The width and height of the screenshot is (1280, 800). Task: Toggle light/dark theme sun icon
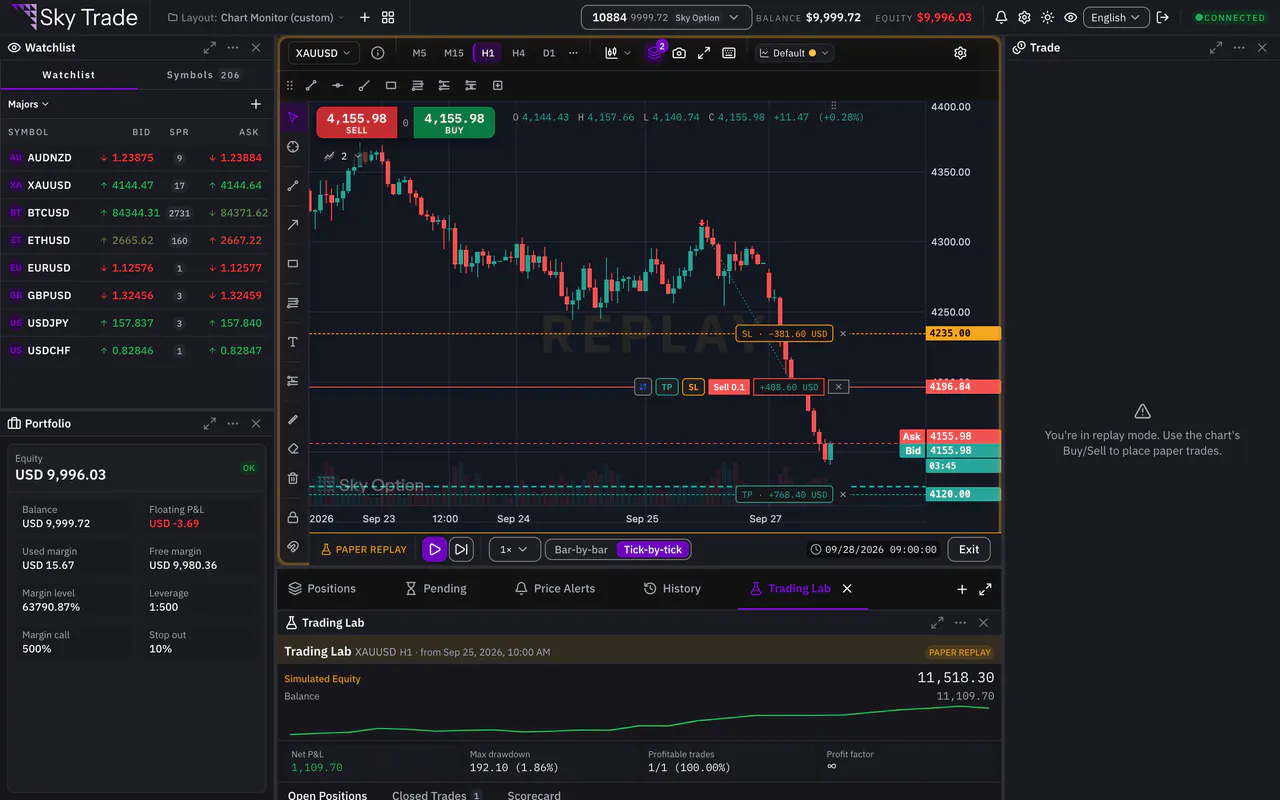[x=1047, y=17]
